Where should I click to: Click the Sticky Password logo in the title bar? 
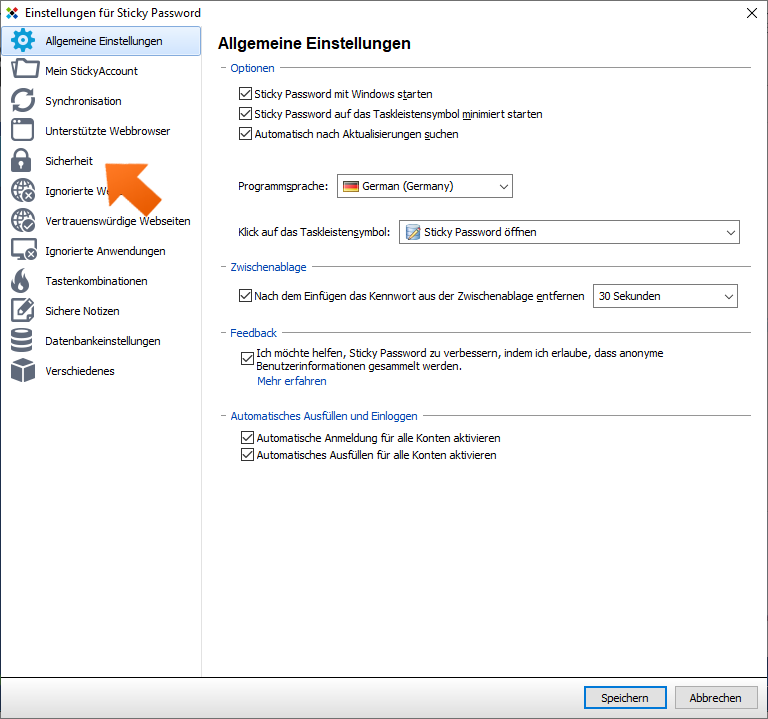12,13
